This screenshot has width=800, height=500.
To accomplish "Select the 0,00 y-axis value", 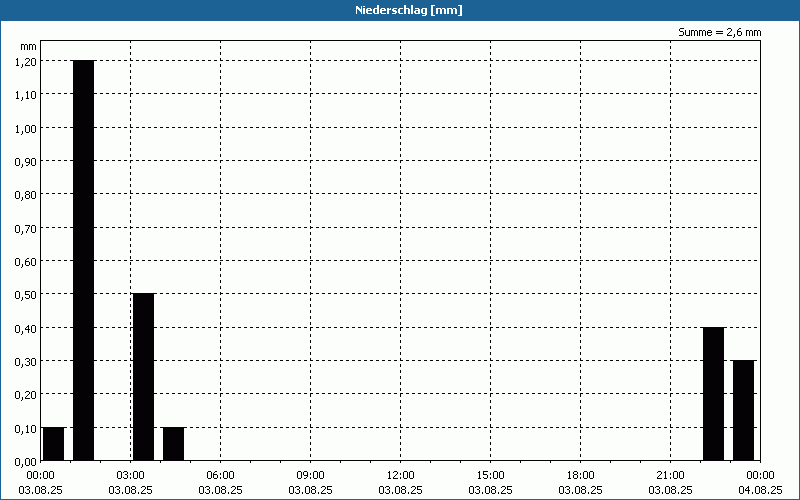I will pos(26,461).
